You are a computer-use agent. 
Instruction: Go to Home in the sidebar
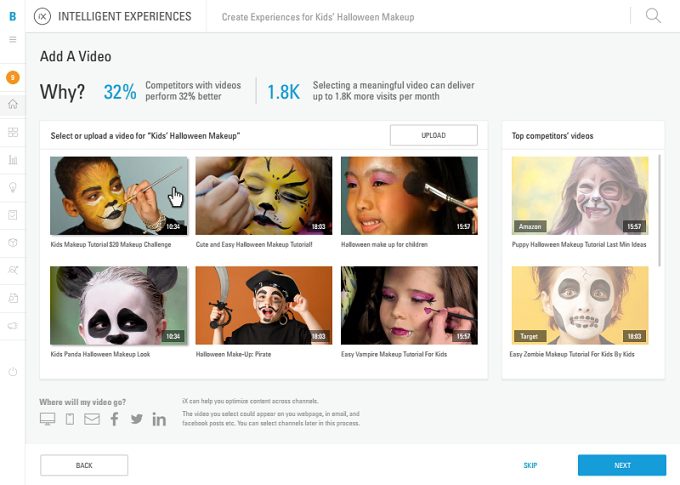click(13, 104)
